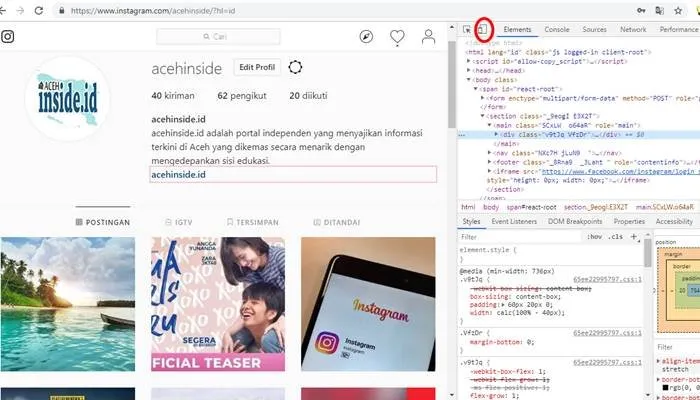This screenshot has width=700, height=400.
Task: Open the Event Listeners tab
Action: point(514,221)
